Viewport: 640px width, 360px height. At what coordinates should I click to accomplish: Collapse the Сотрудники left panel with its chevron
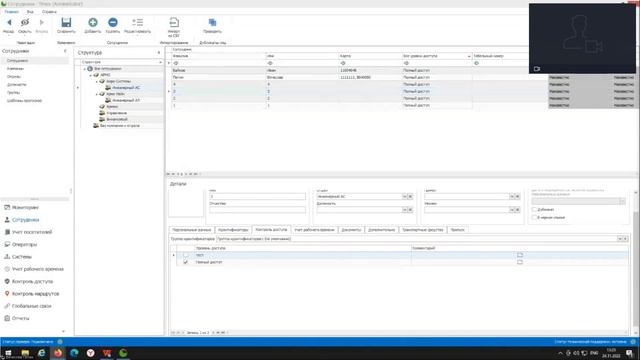(x=65, y=51)
